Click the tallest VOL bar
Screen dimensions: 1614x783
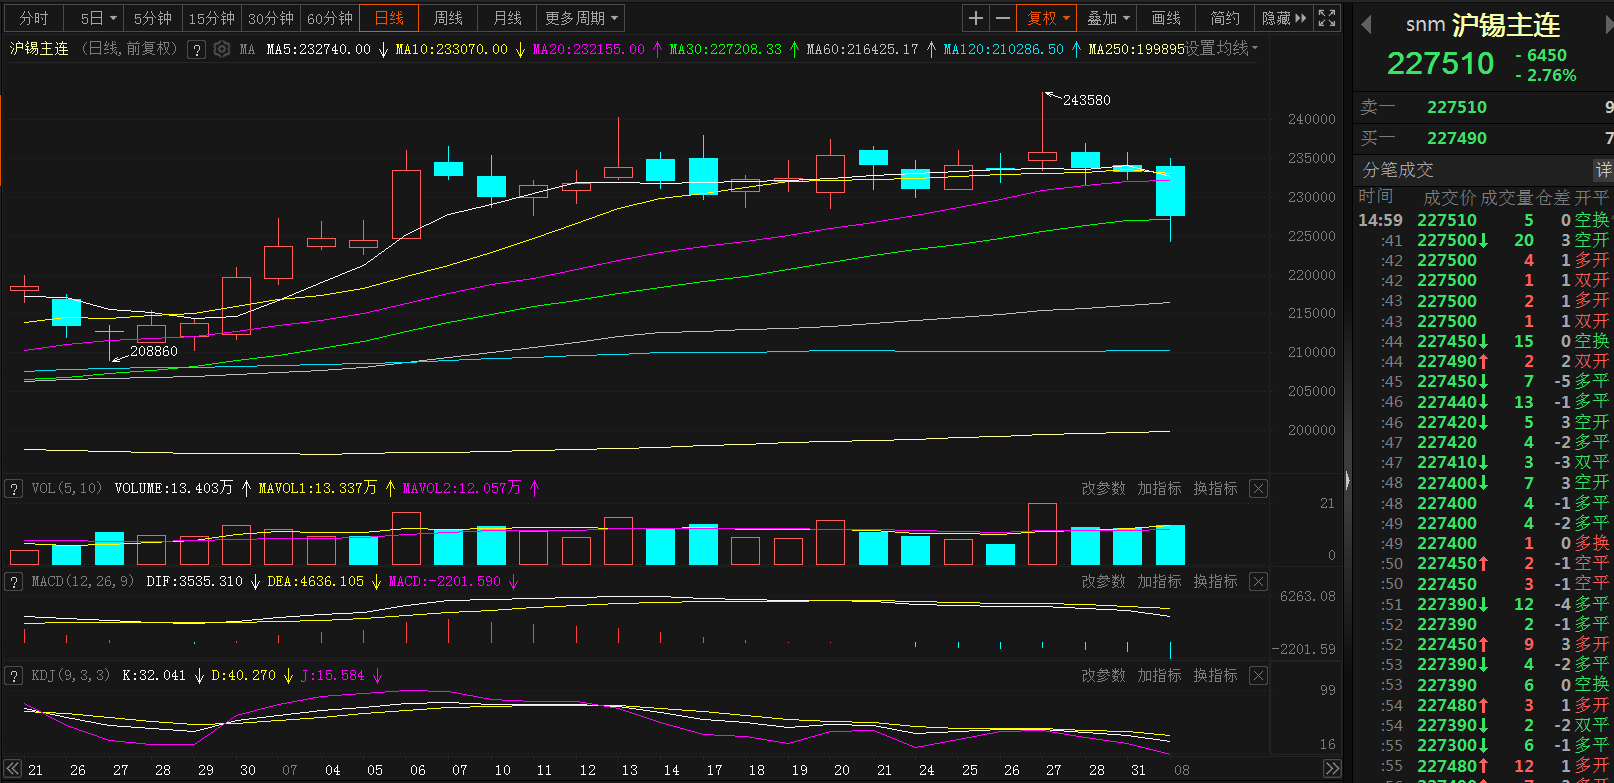(x=1042, y=534)
